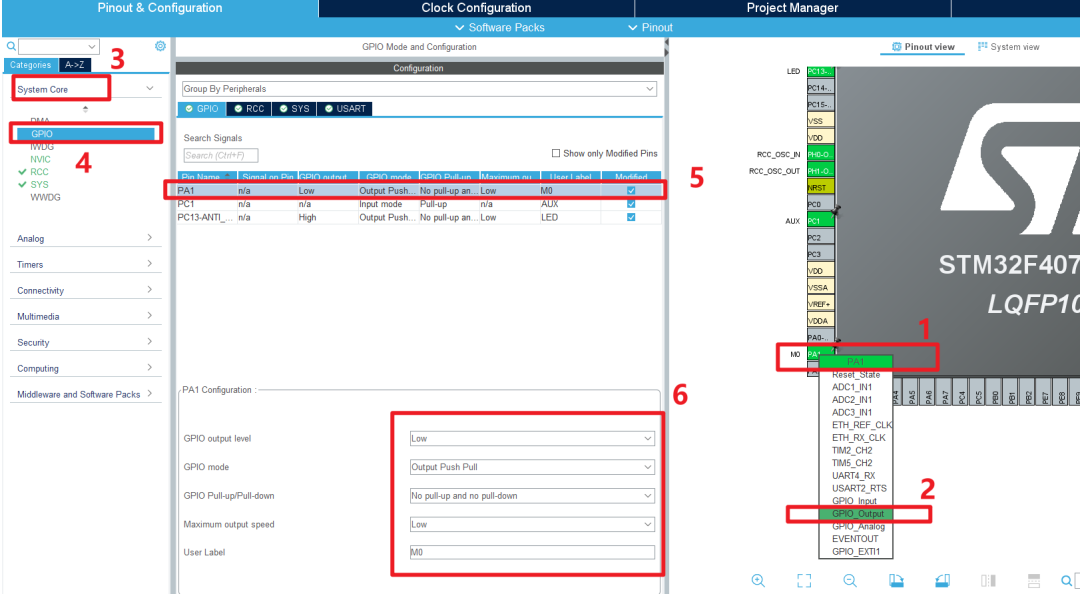The image size is (1080, 594).
Task: Click the Search Signals input field
Action: pos(221,155)
